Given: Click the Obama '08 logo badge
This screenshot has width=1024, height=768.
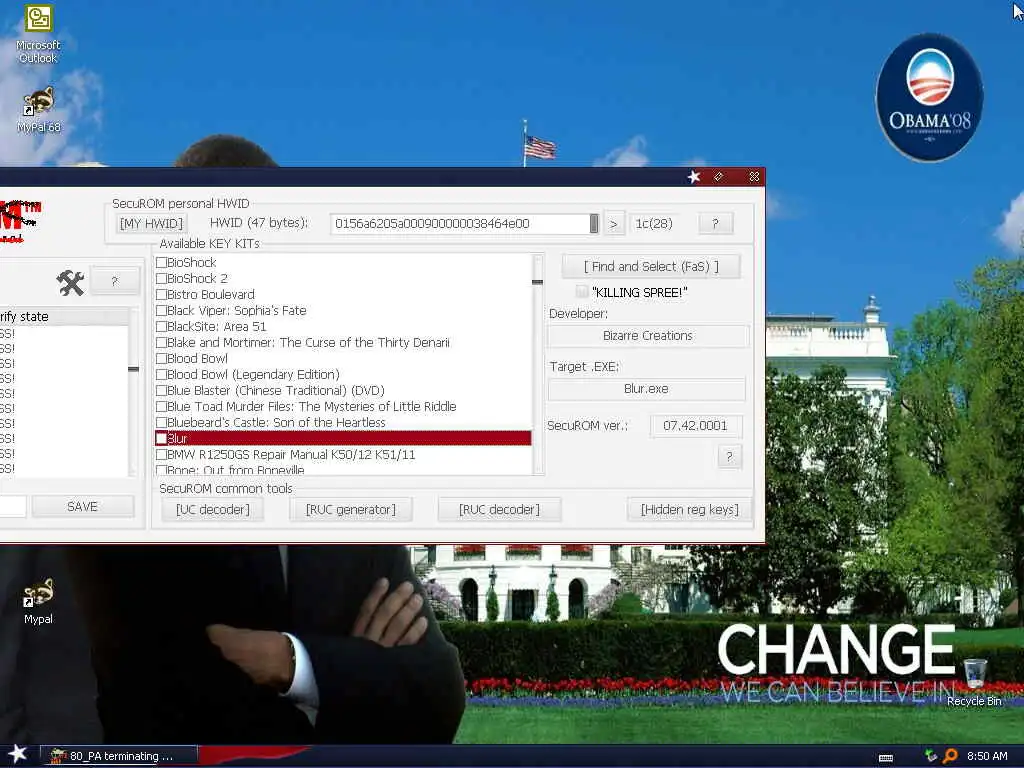Looking at the screenshot, I should tap(929, 97).
